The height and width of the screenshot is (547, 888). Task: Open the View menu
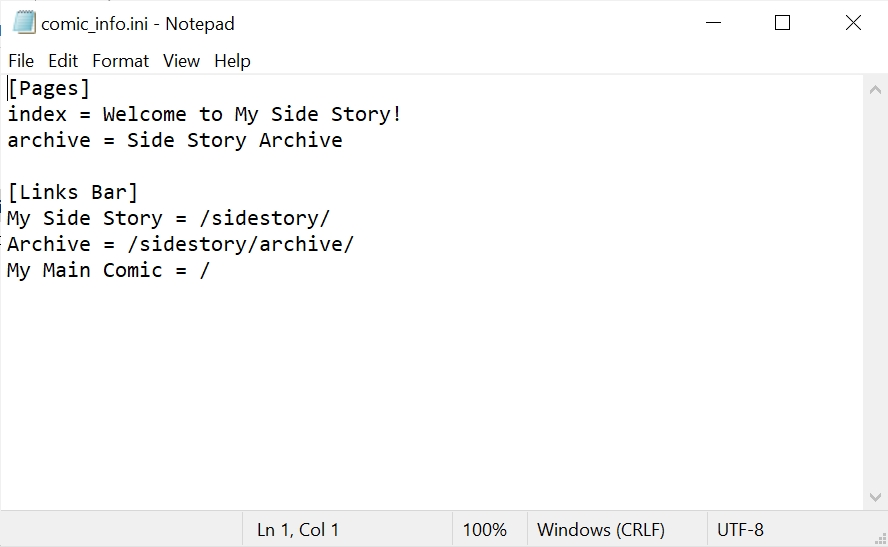click(x=181, y=61)
